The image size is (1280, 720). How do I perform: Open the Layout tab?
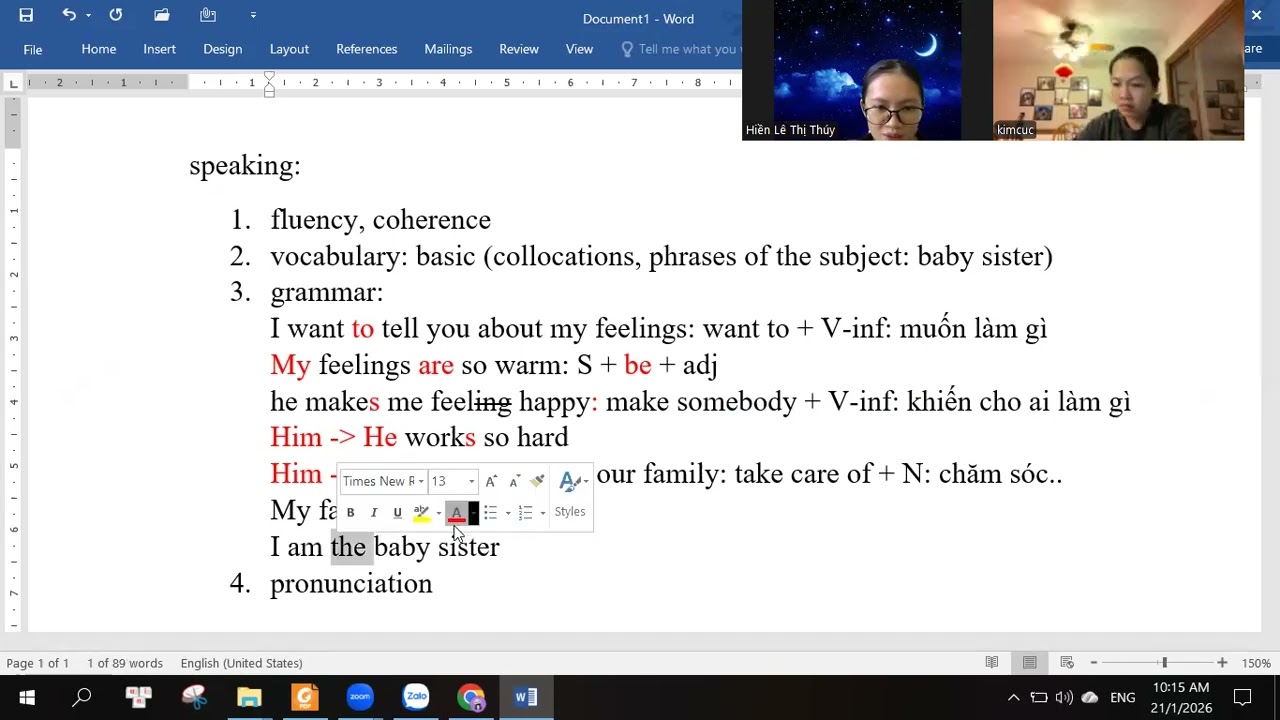tap(289, 49)
